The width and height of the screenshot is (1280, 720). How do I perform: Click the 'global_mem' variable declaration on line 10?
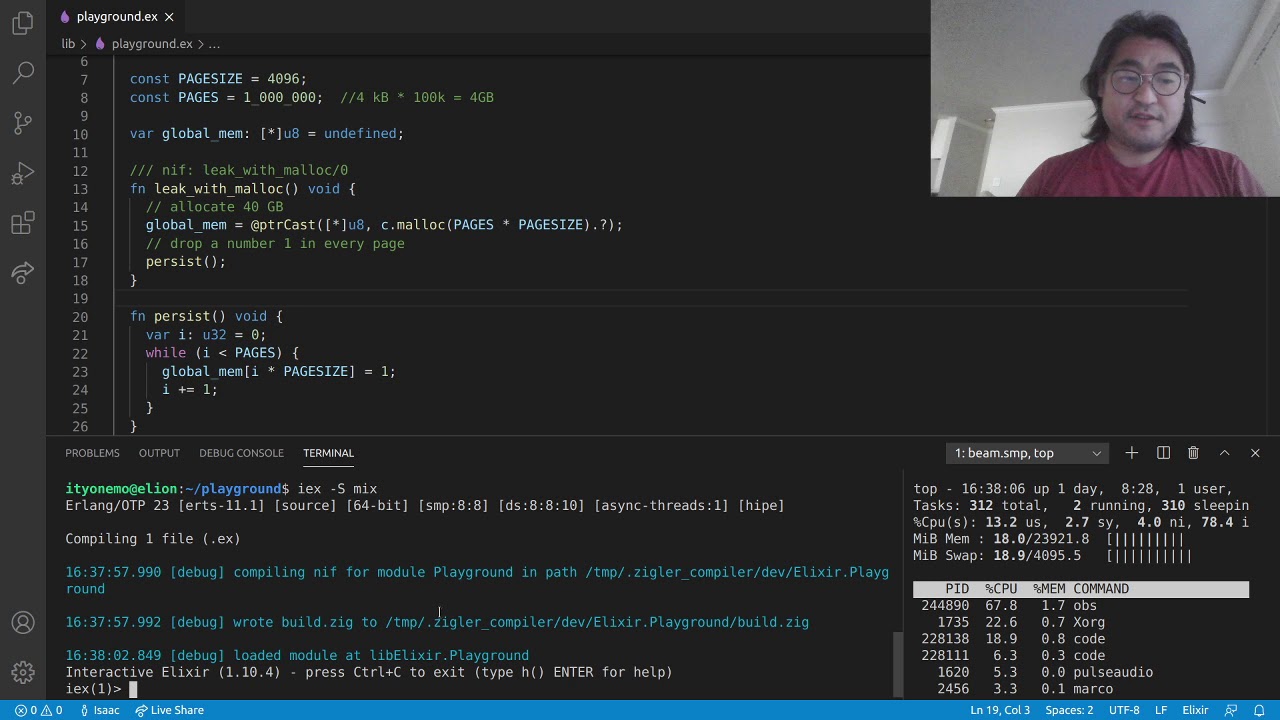tap(202, 134)
